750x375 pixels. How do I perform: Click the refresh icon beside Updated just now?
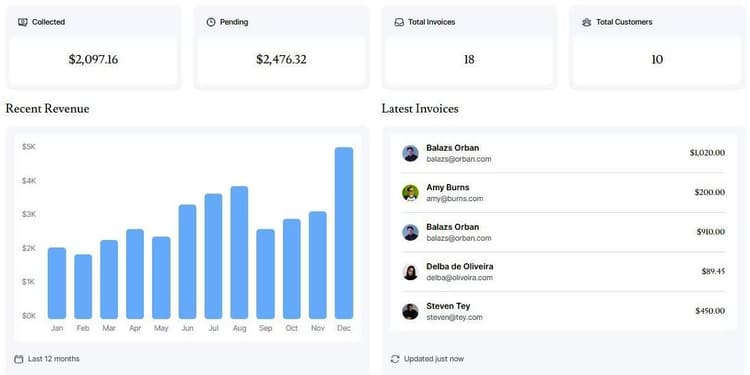click(x=395, y=359)
